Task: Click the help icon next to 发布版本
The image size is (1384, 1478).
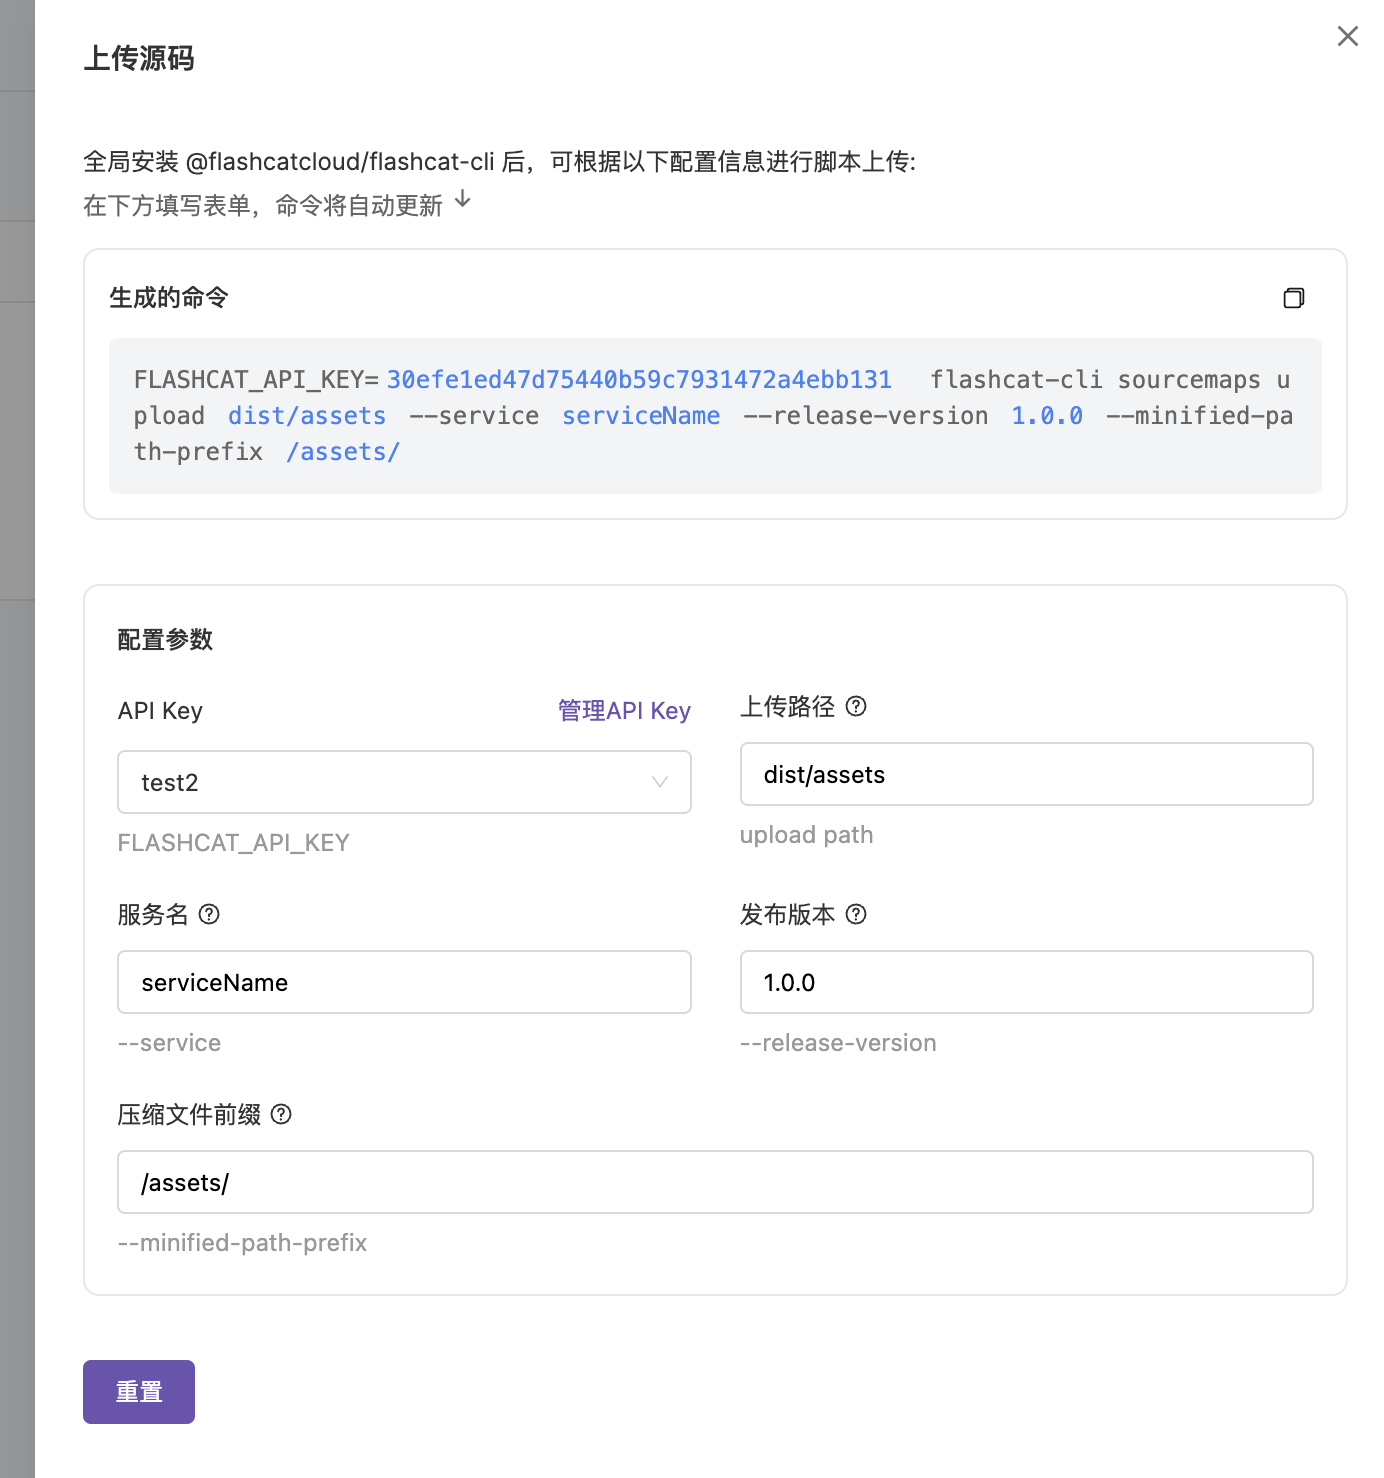Action: (856, 915)
